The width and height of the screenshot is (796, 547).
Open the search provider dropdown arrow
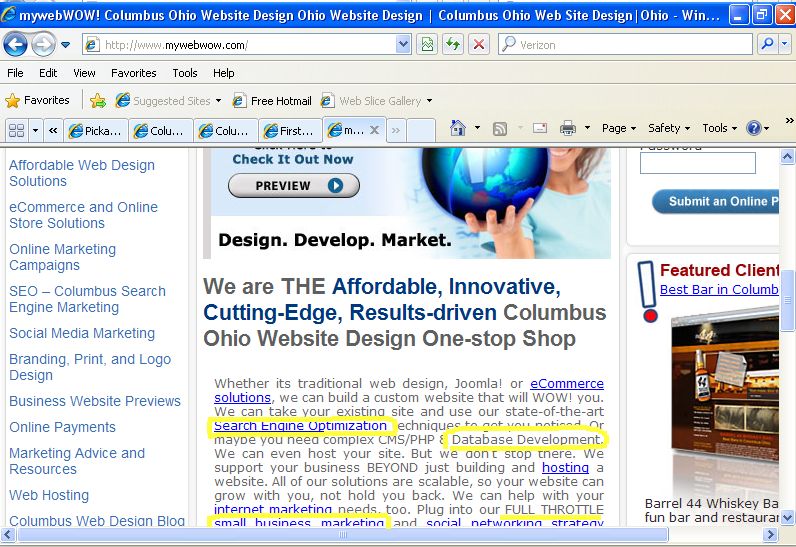click(x=785, y=45)
